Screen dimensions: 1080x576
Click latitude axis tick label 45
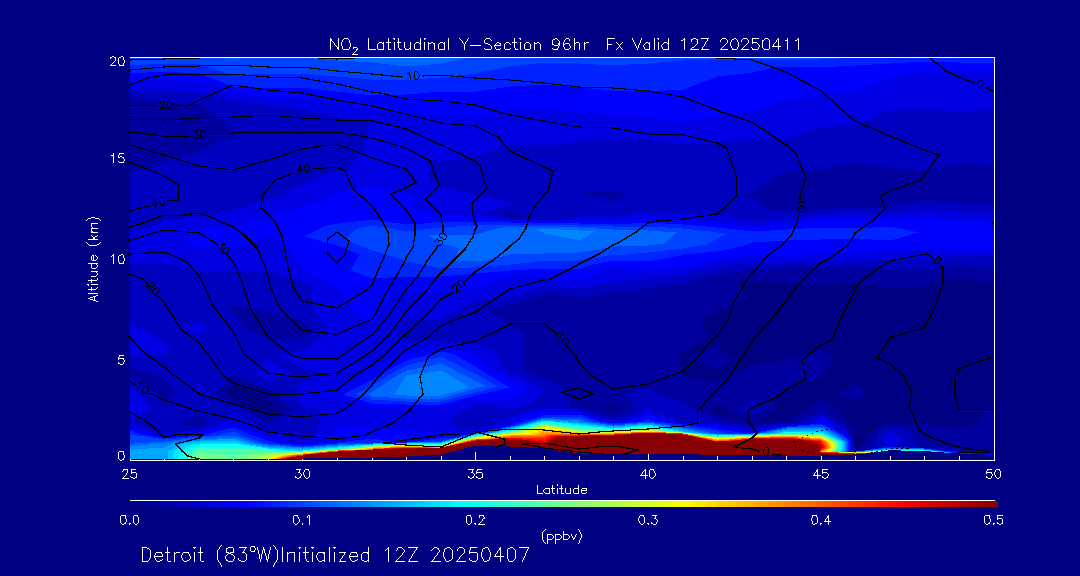[821, 474]
